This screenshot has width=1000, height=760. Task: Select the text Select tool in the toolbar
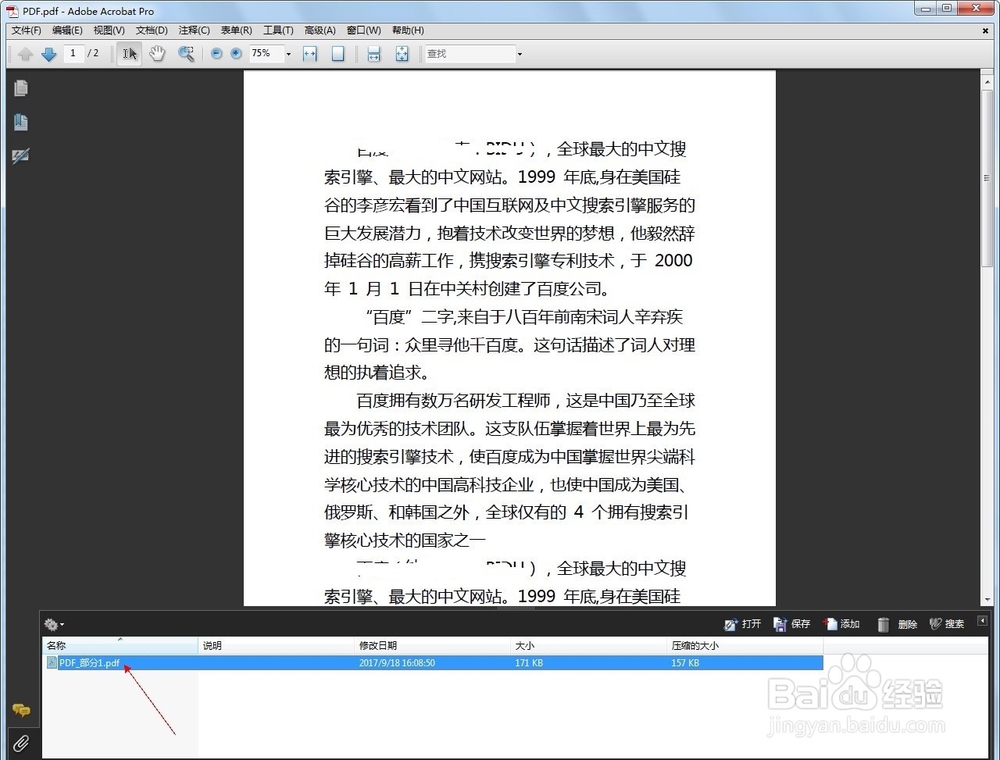pos(129,54)
